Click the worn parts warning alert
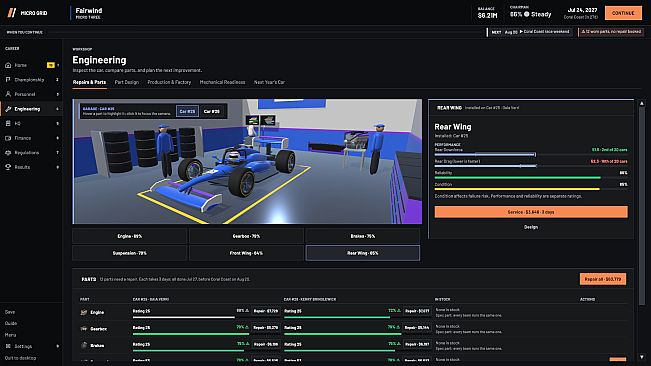 (x=611, y=32)
